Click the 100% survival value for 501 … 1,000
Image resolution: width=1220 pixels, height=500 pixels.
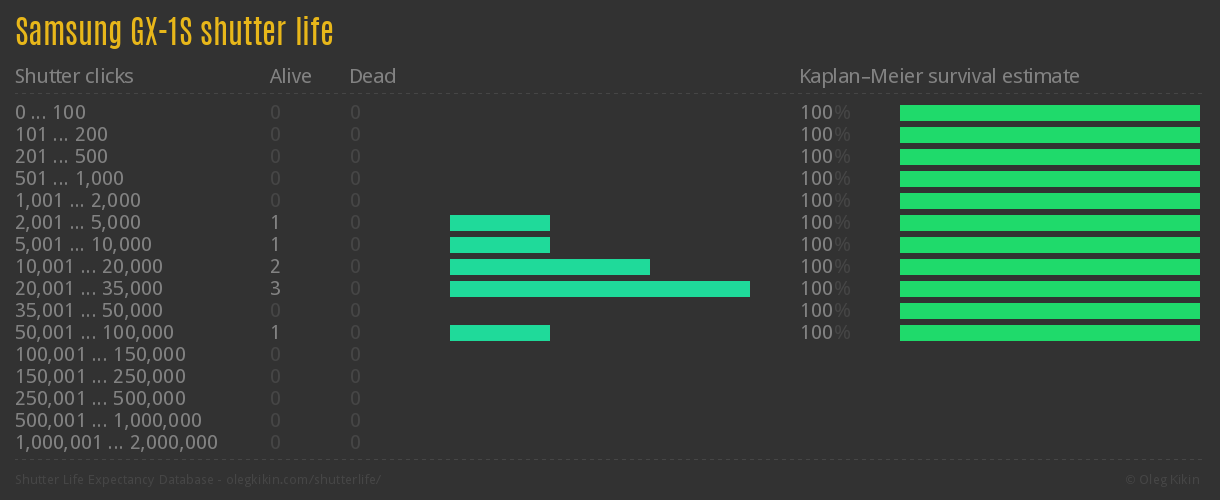[x=824, y=179]
